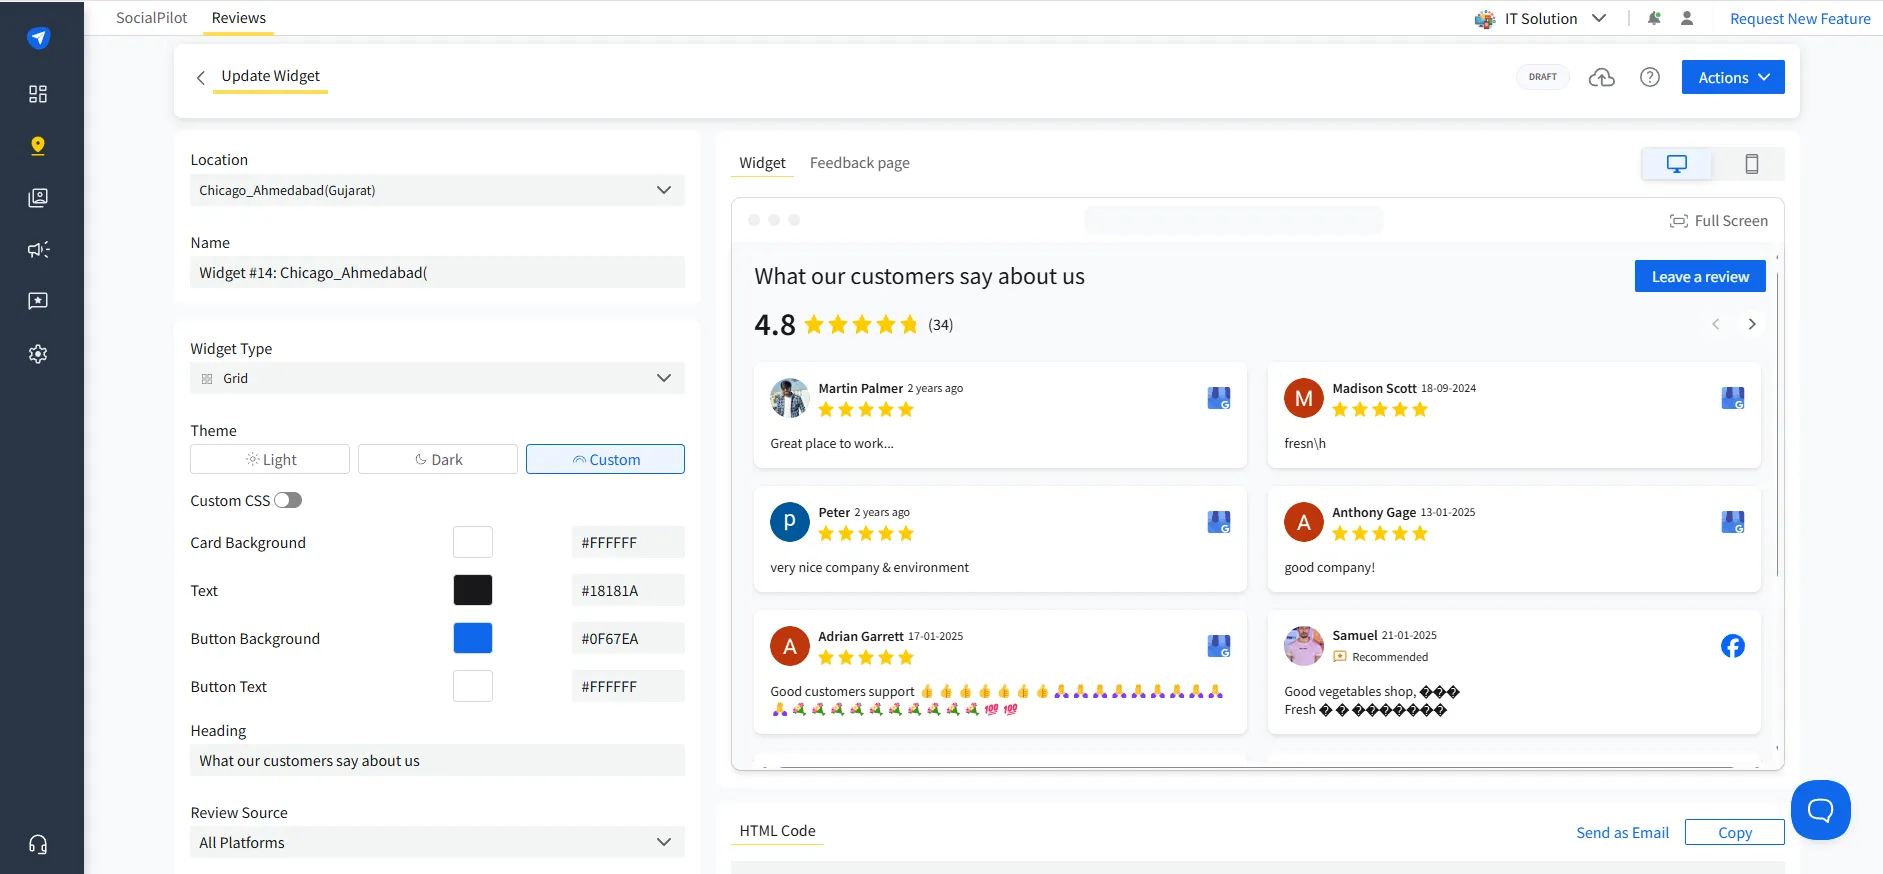The image size is (1883, 874).
Task: Click Samuel's profile picture
Action: coord(1304,646)
